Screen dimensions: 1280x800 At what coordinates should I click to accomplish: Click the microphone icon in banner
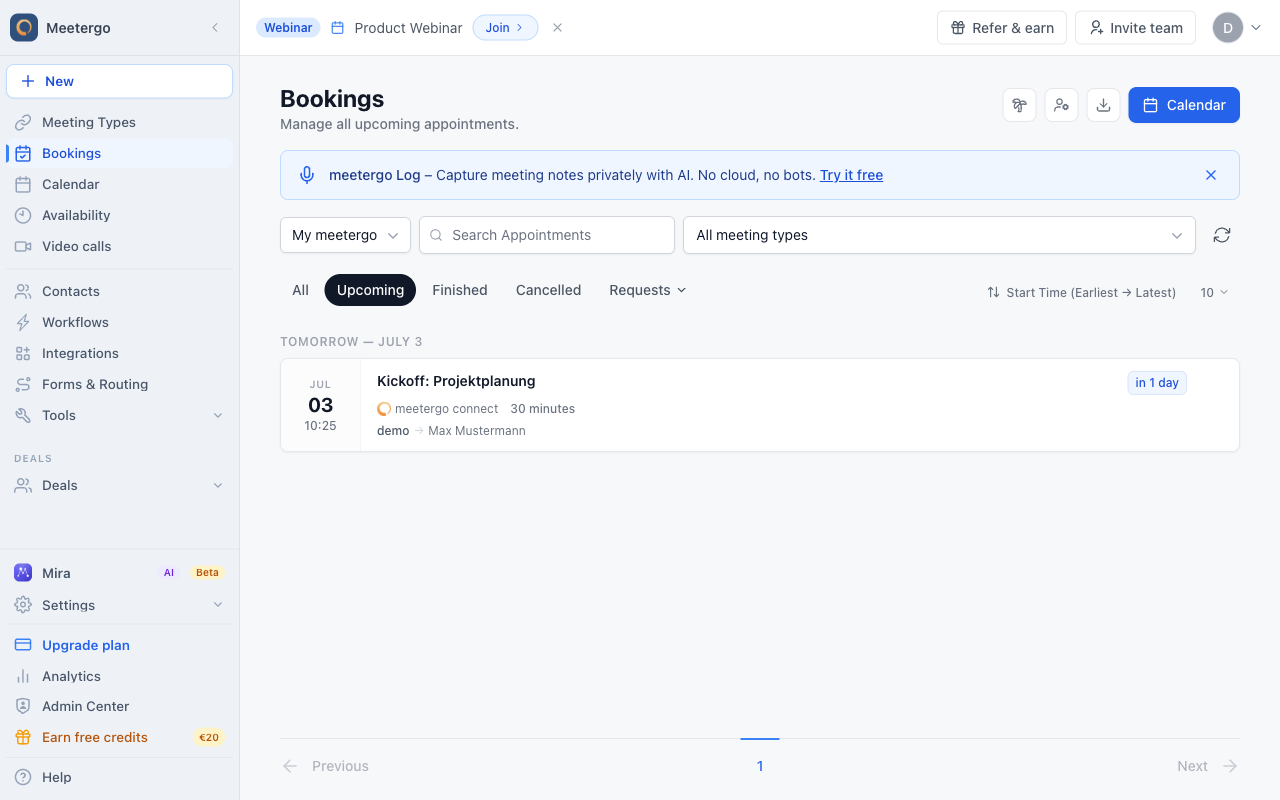307,175
